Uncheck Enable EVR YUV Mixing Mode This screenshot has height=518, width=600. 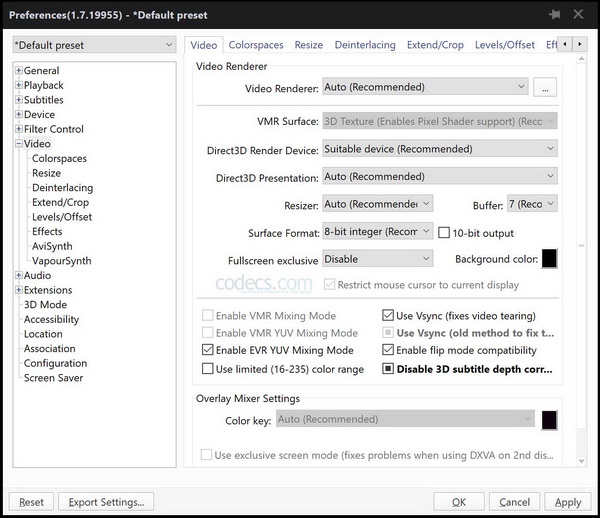pyautogui.click(x=207, y=351)
